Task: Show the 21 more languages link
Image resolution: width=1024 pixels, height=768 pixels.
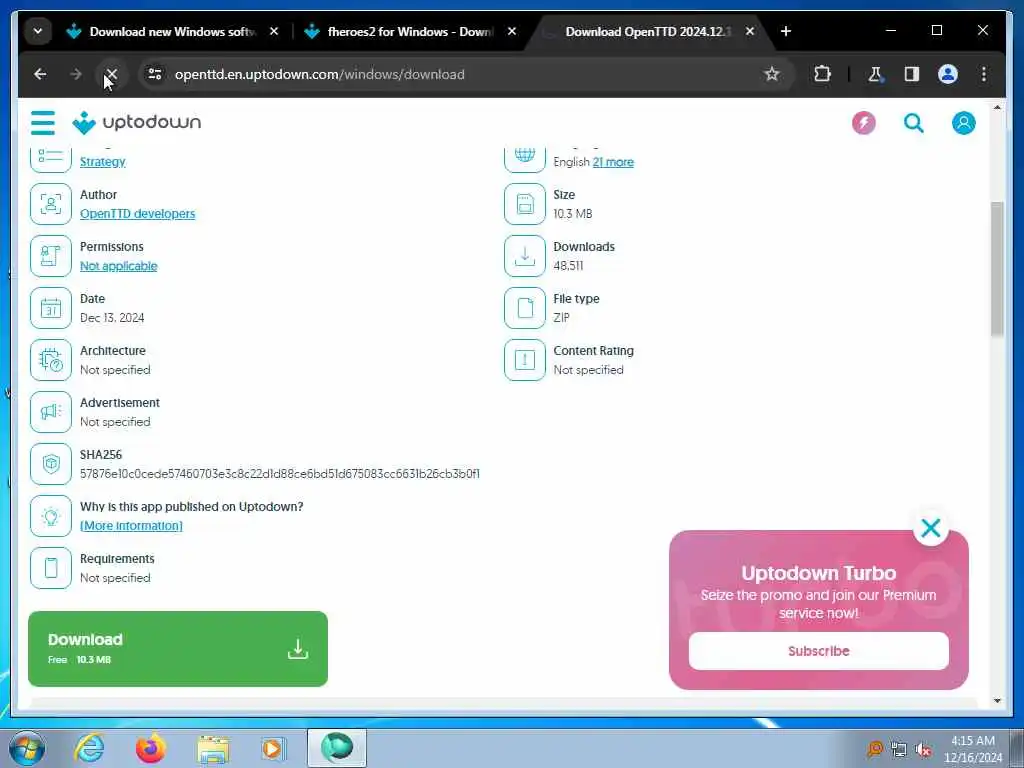Action: 613,161
